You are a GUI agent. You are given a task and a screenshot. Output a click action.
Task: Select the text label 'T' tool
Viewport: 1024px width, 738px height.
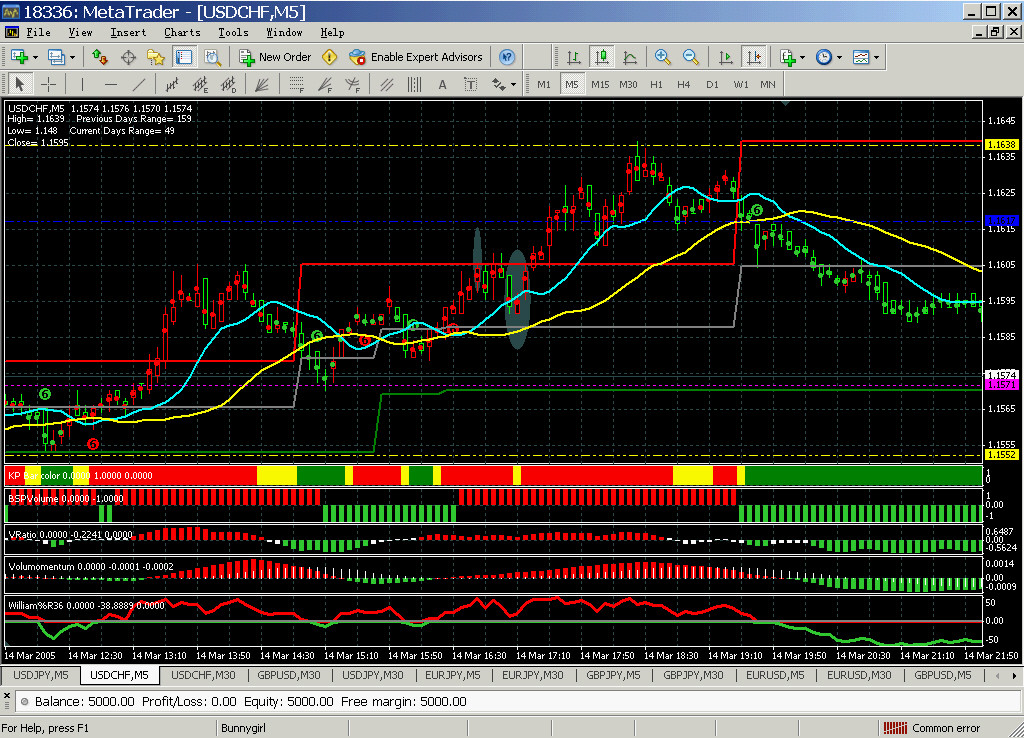[471, 84]
